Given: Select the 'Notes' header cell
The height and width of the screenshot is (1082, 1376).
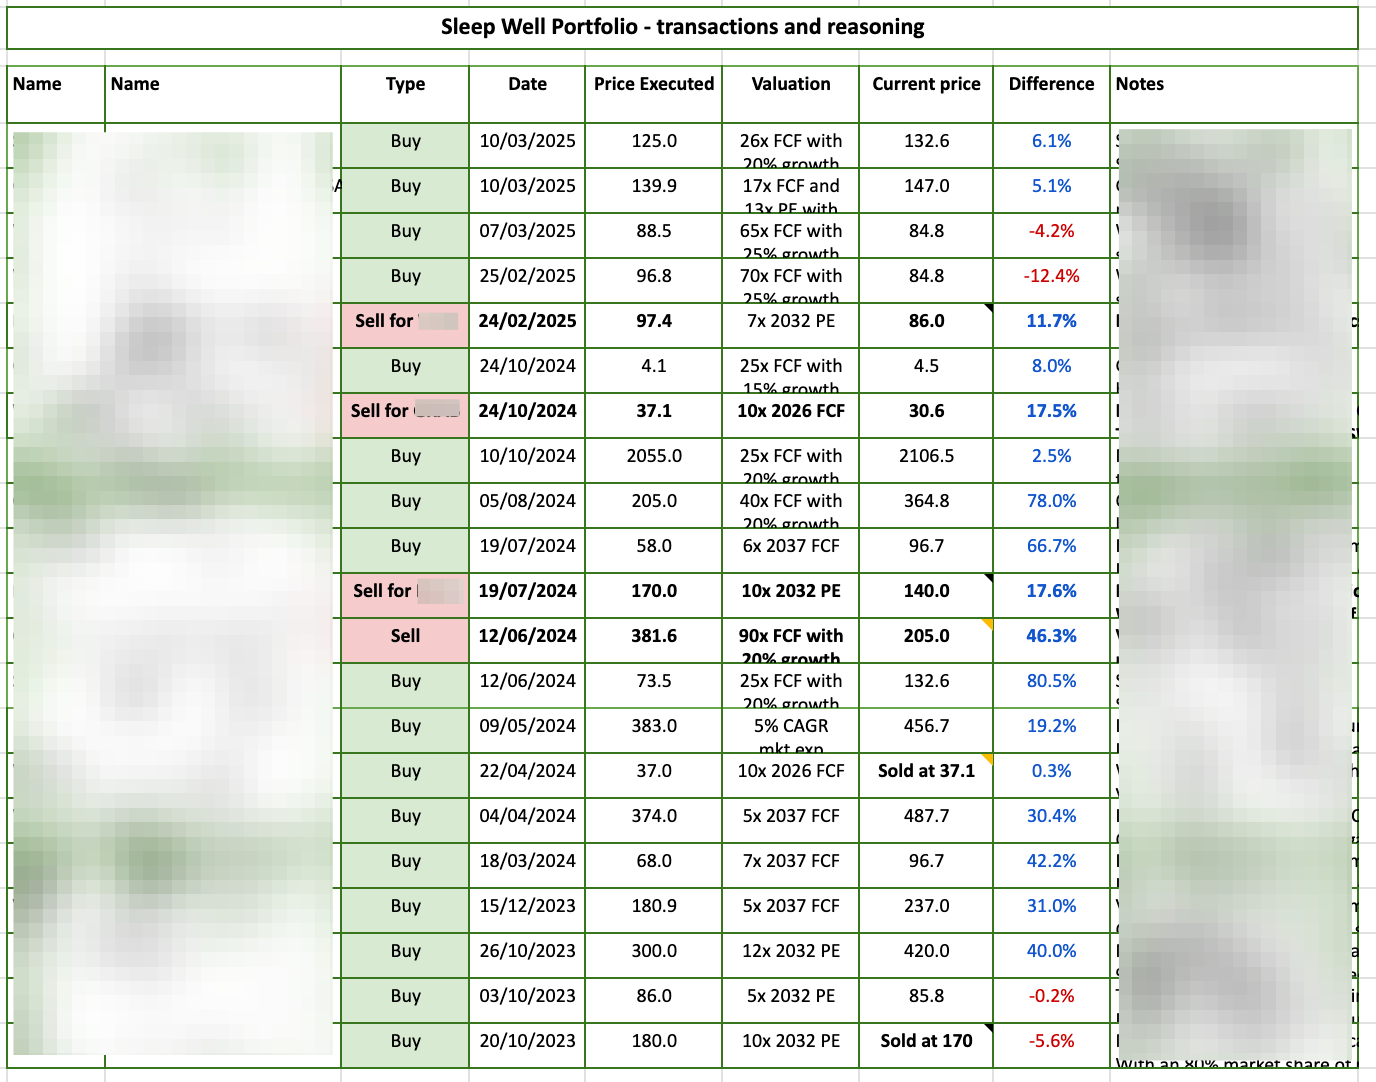Looking at the screenshot, I should coord(1234,95).
